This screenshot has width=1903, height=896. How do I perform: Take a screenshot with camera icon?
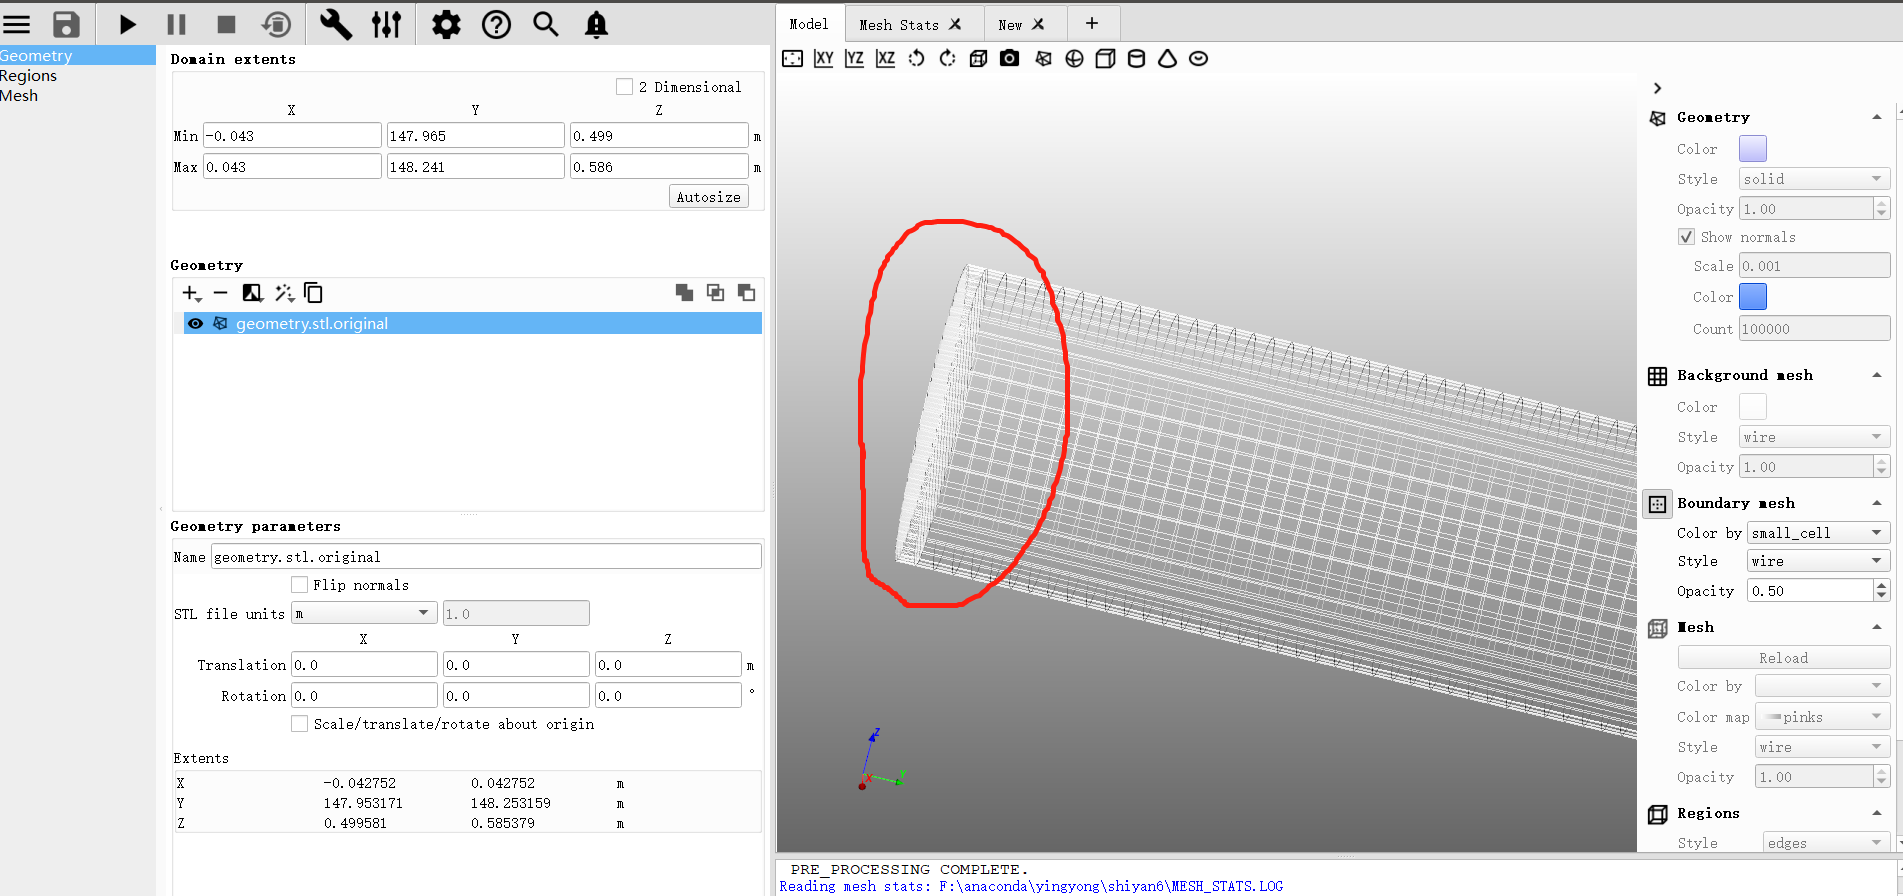tap(1010, 59)
